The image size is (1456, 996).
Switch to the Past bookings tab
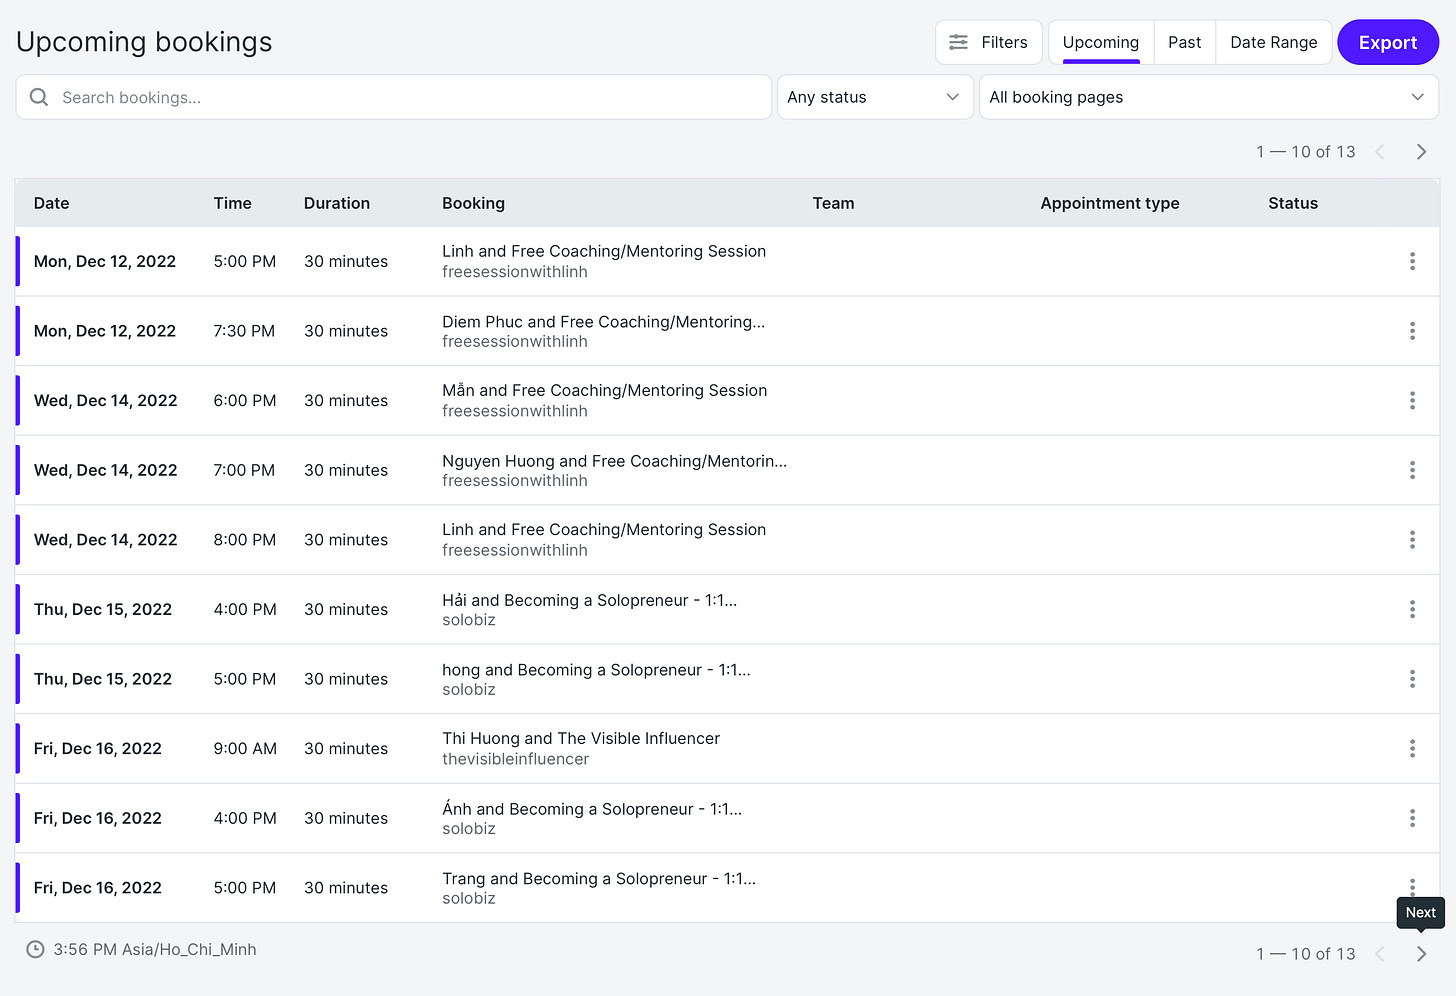click(x=1184, y=42)
